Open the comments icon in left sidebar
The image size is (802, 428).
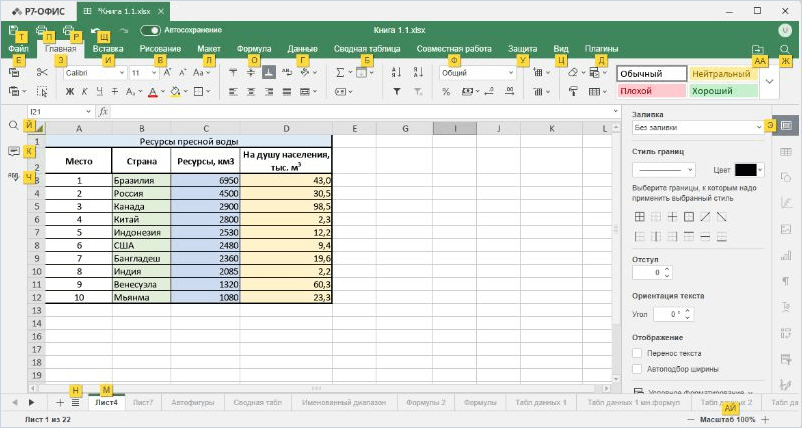(x=14, y=151)
